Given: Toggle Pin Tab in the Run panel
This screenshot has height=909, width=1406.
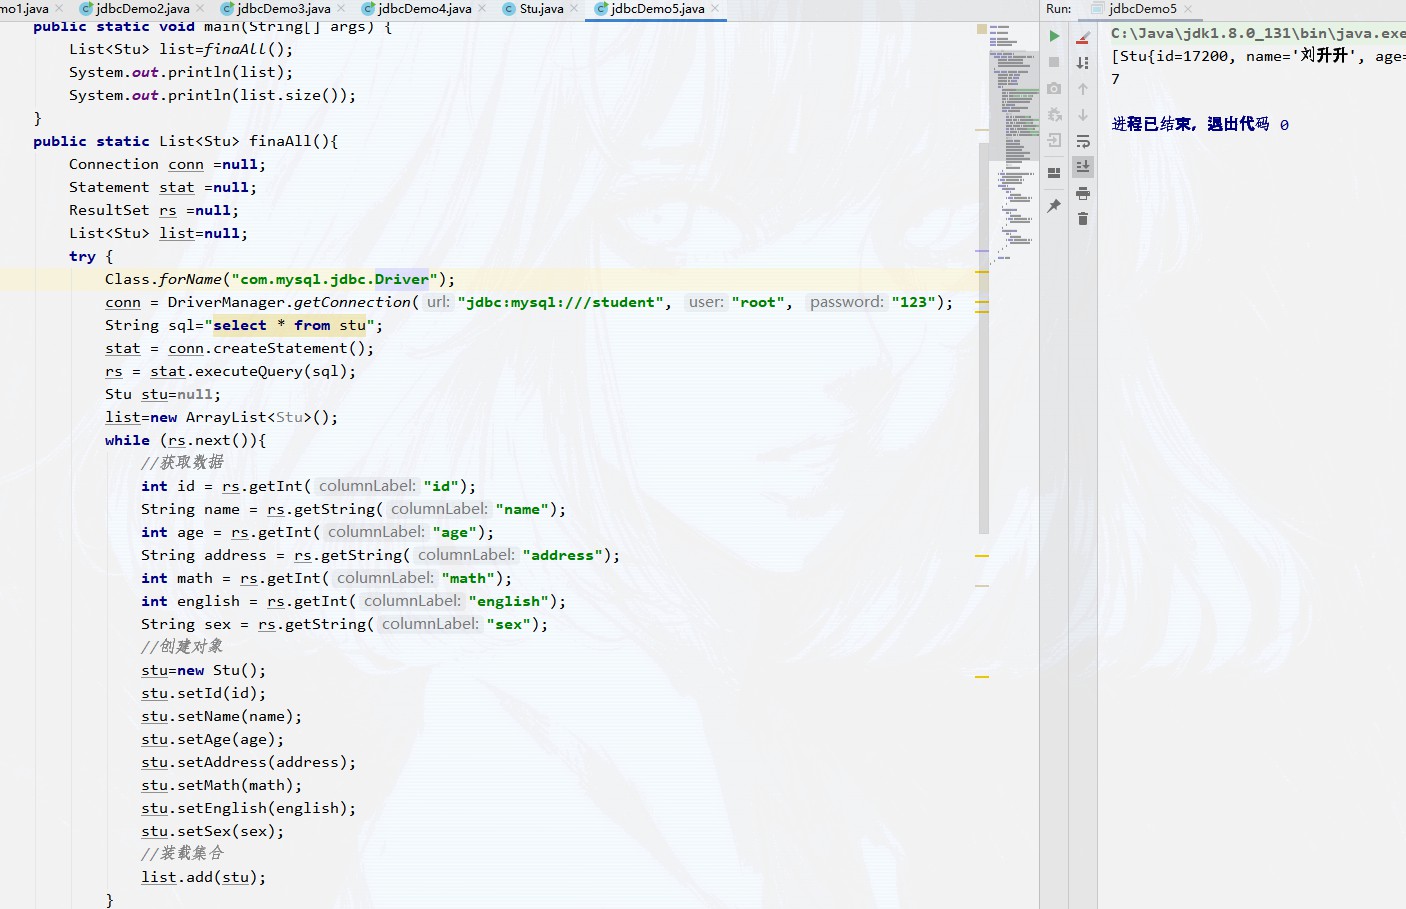Looking at the screenshot, I should click(1054, 206).
